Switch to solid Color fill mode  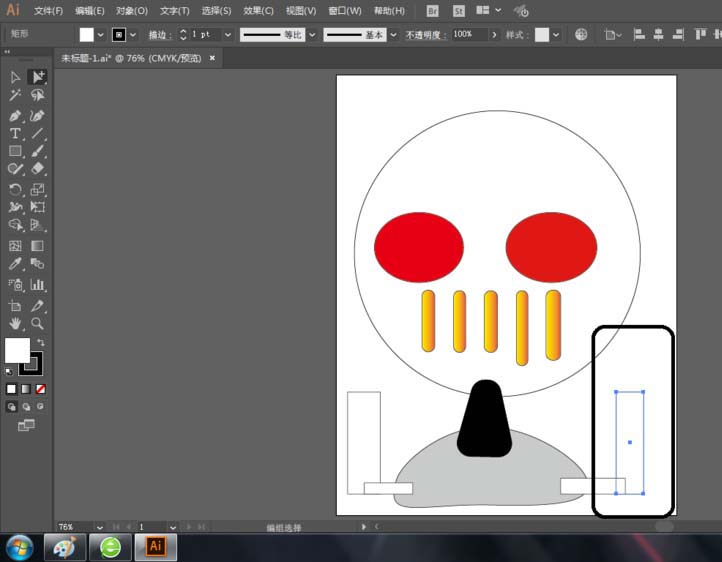(x=12, y=388)
